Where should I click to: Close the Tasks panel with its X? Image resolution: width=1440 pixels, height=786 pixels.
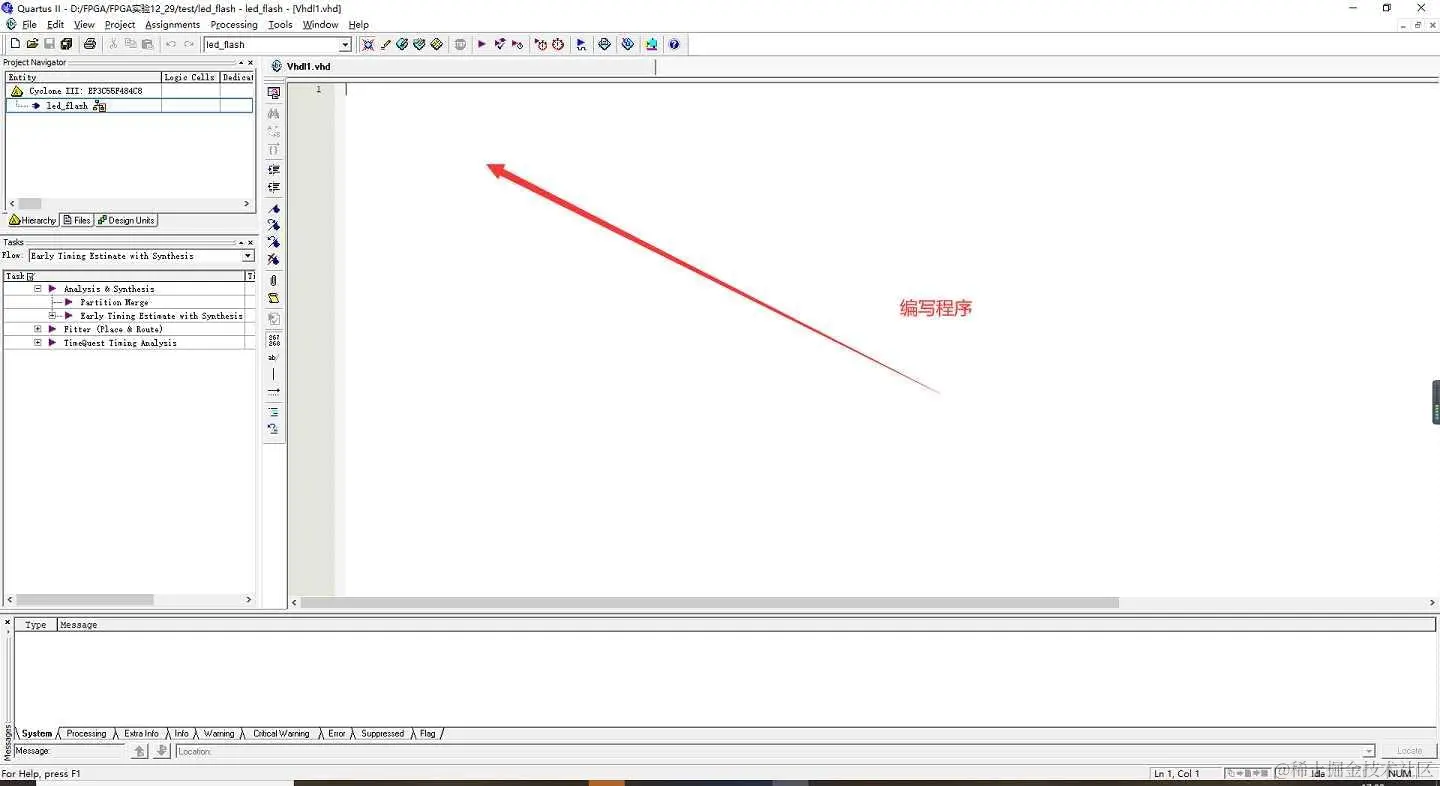coord(250,242)
